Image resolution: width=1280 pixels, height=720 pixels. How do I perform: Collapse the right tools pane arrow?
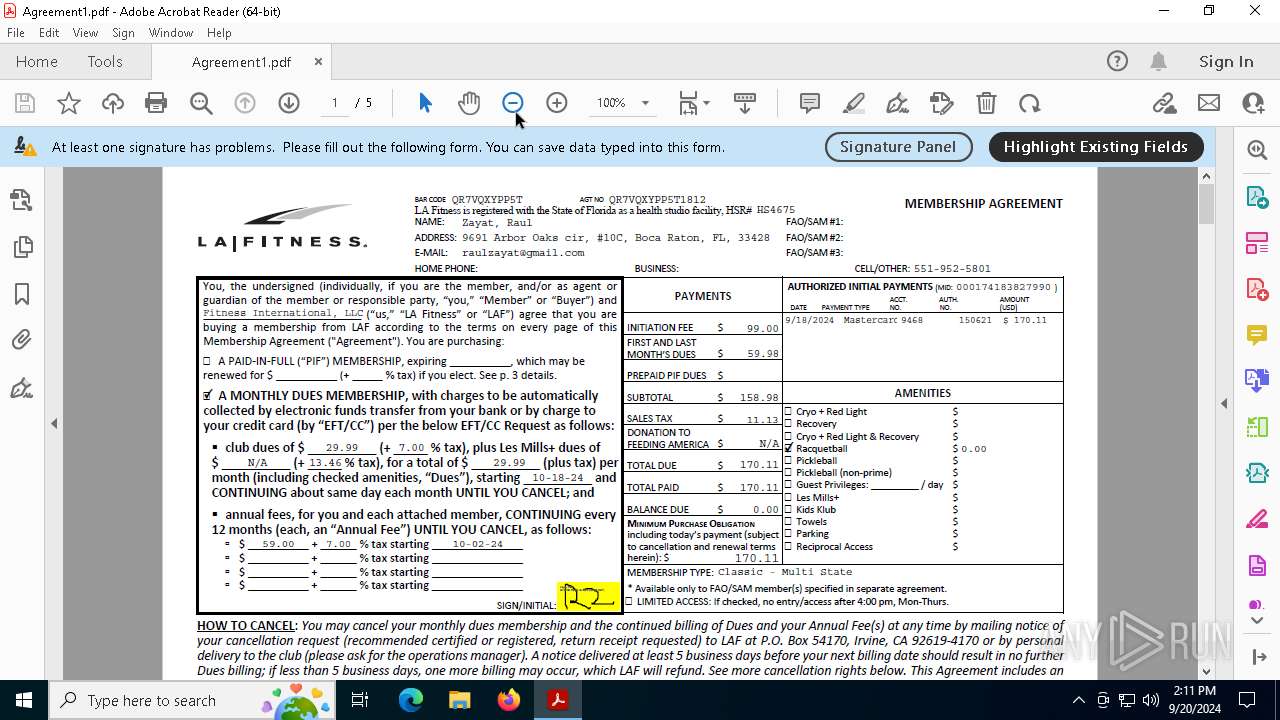point(1224,404)
